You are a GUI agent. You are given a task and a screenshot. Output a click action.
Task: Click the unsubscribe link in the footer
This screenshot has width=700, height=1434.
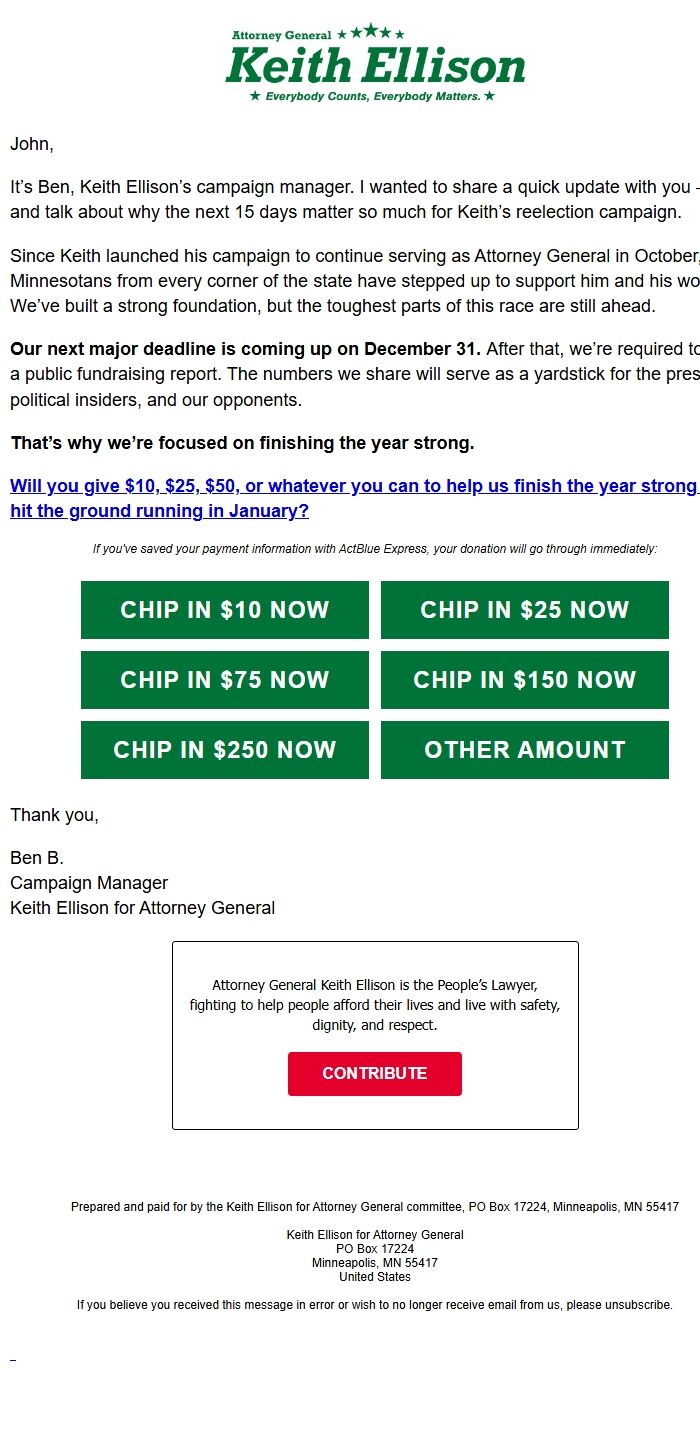(x=640, y=1304)
